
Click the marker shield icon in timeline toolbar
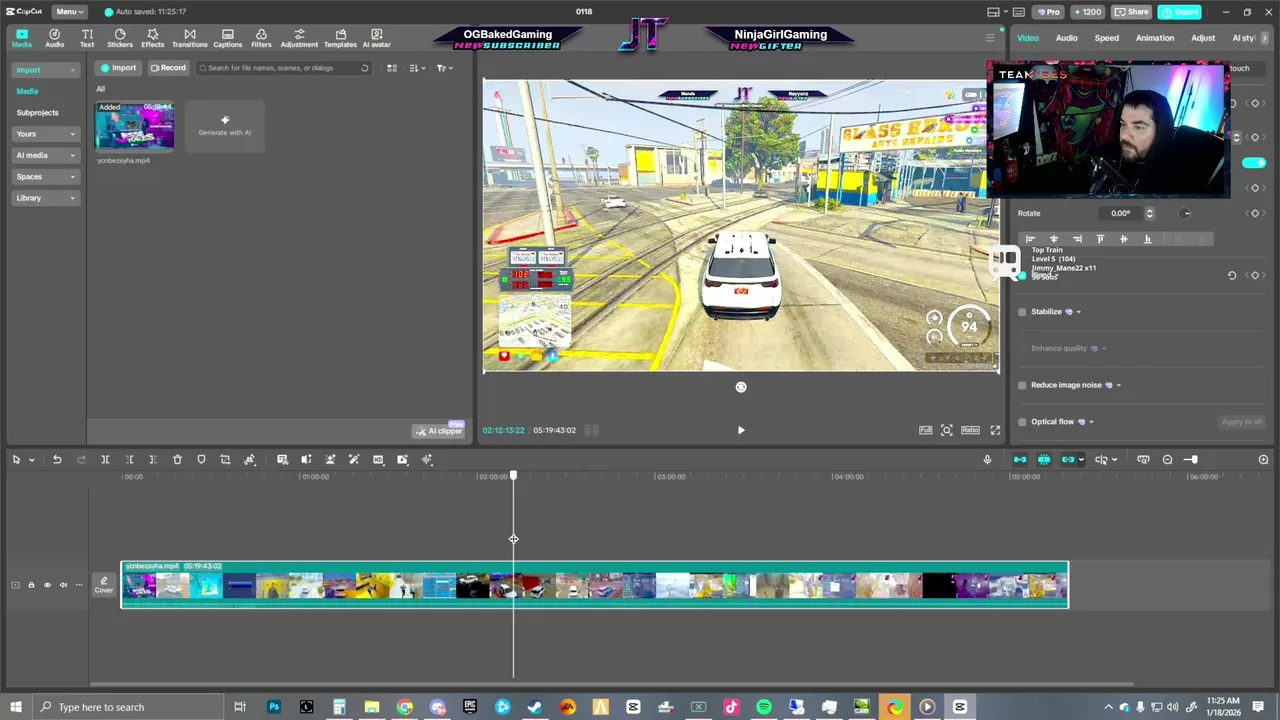click(201, 459)
